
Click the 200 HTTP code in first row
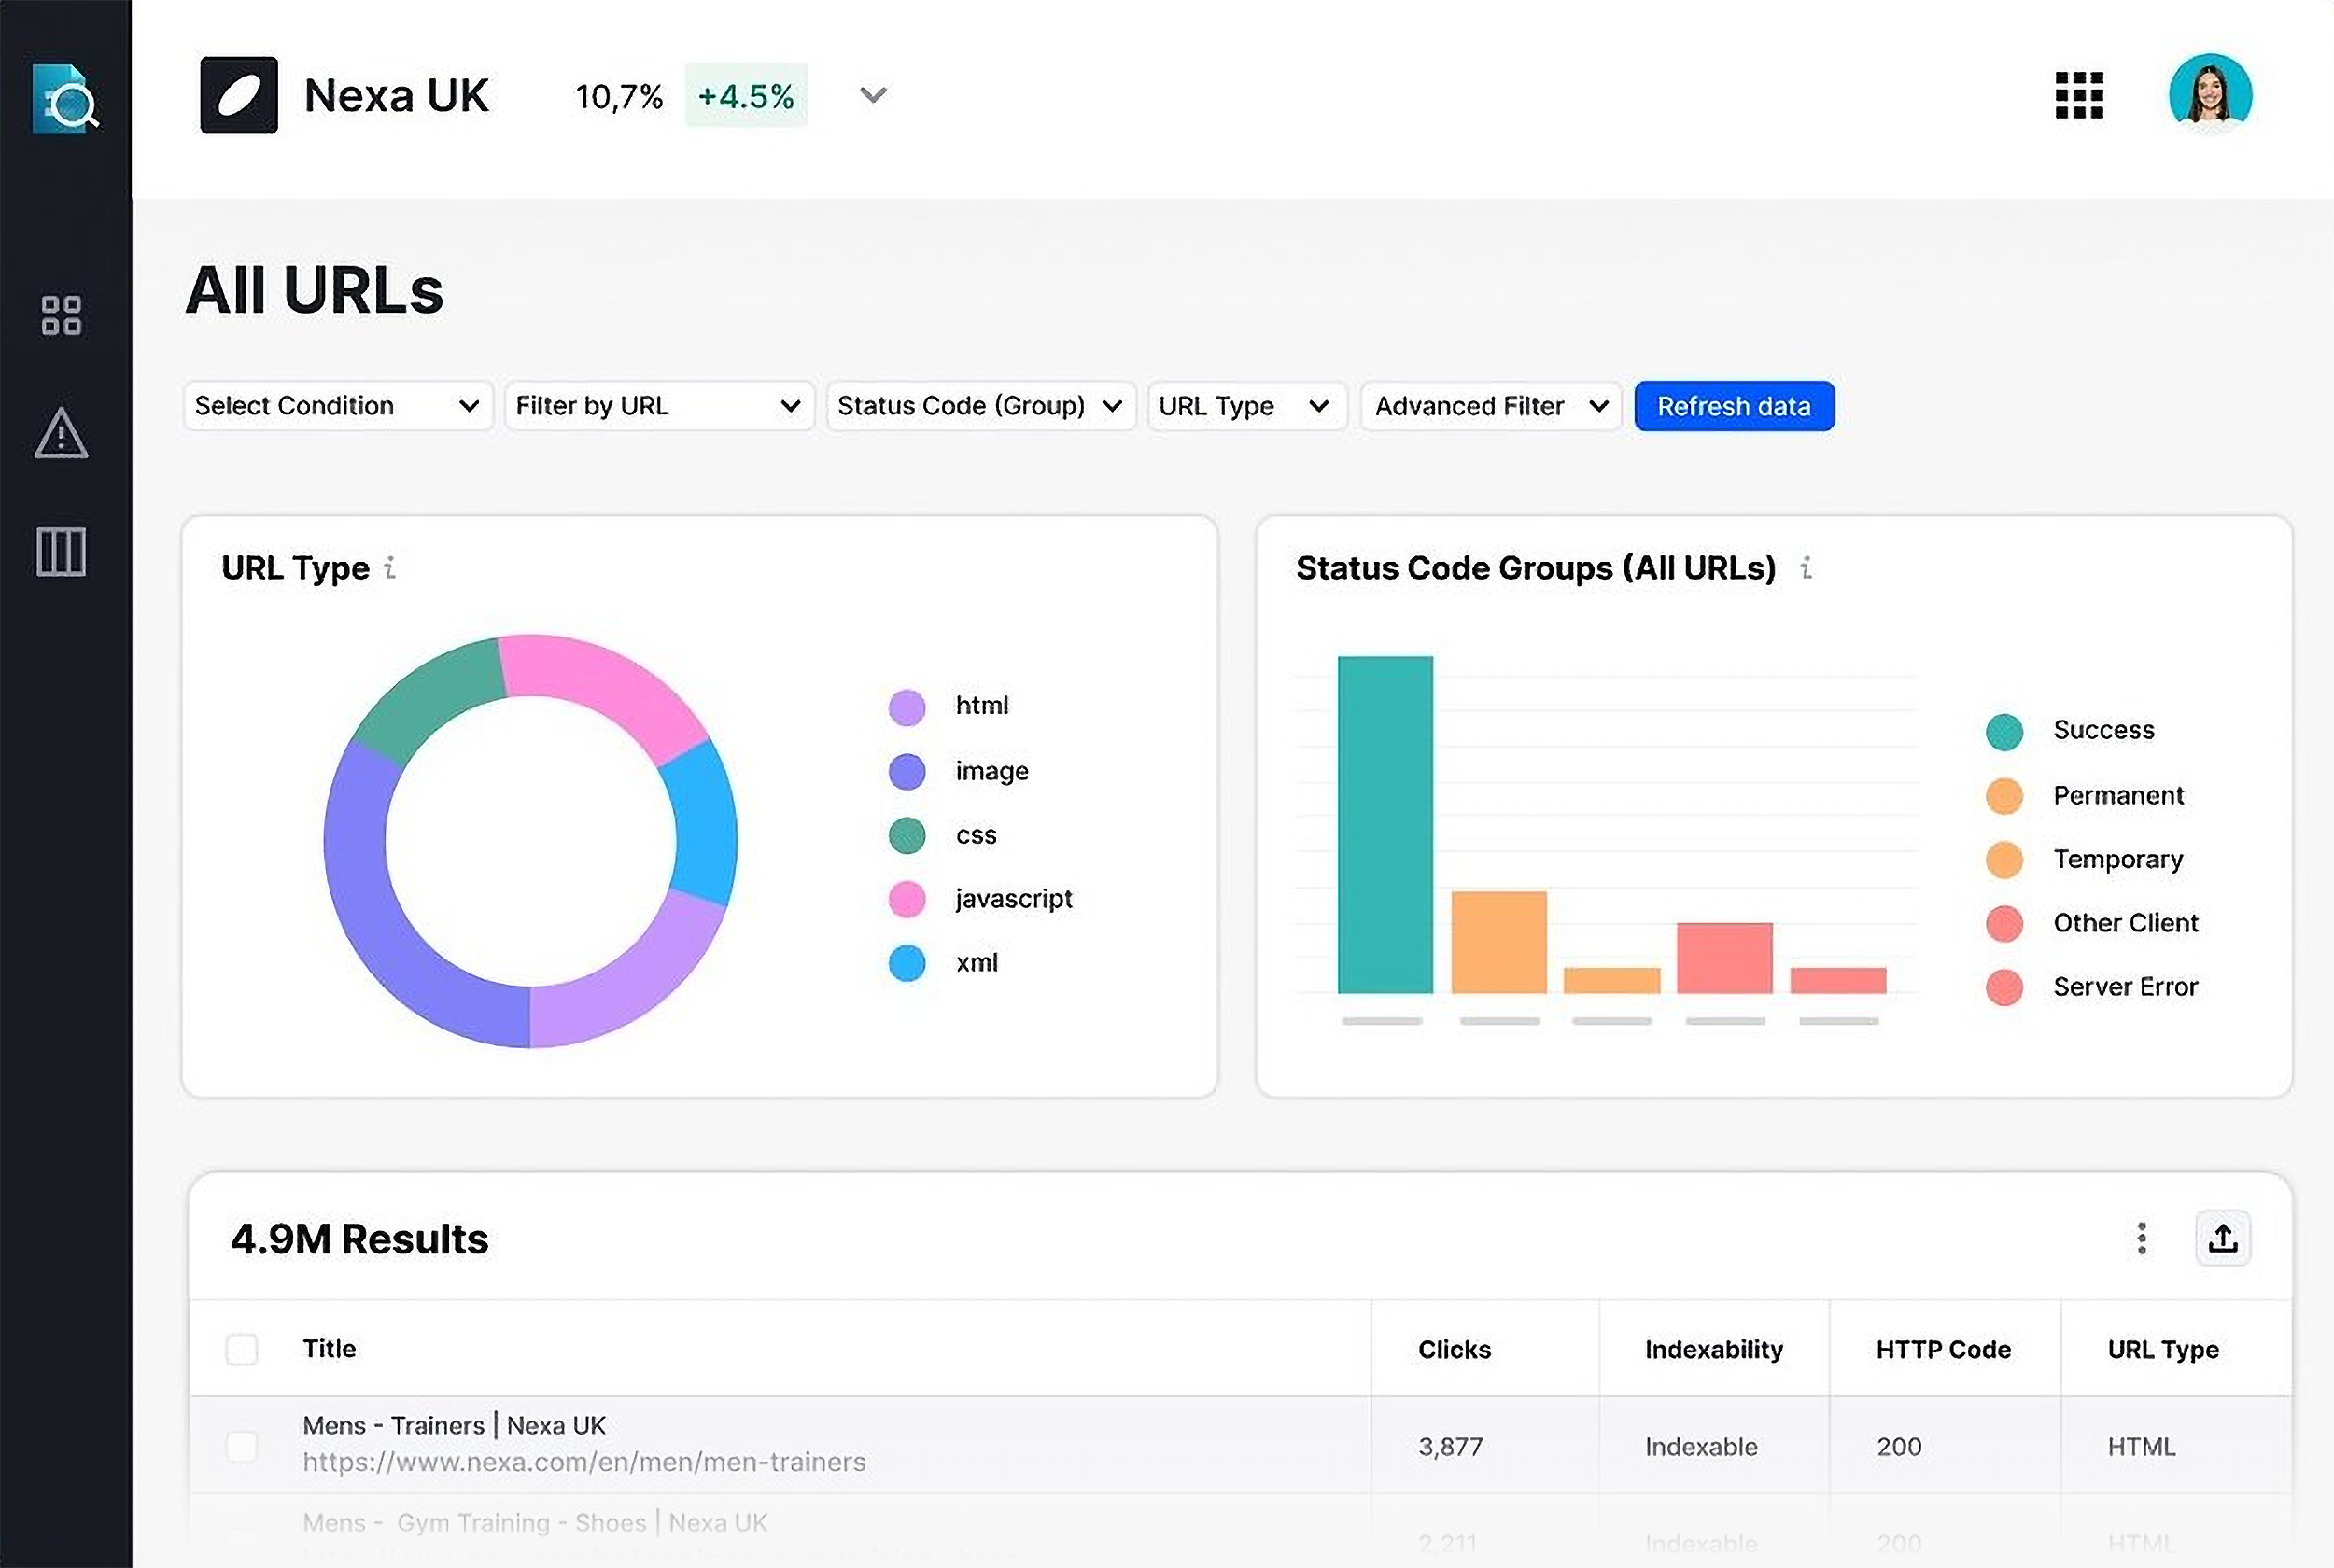click(x=1899, y=1446)
